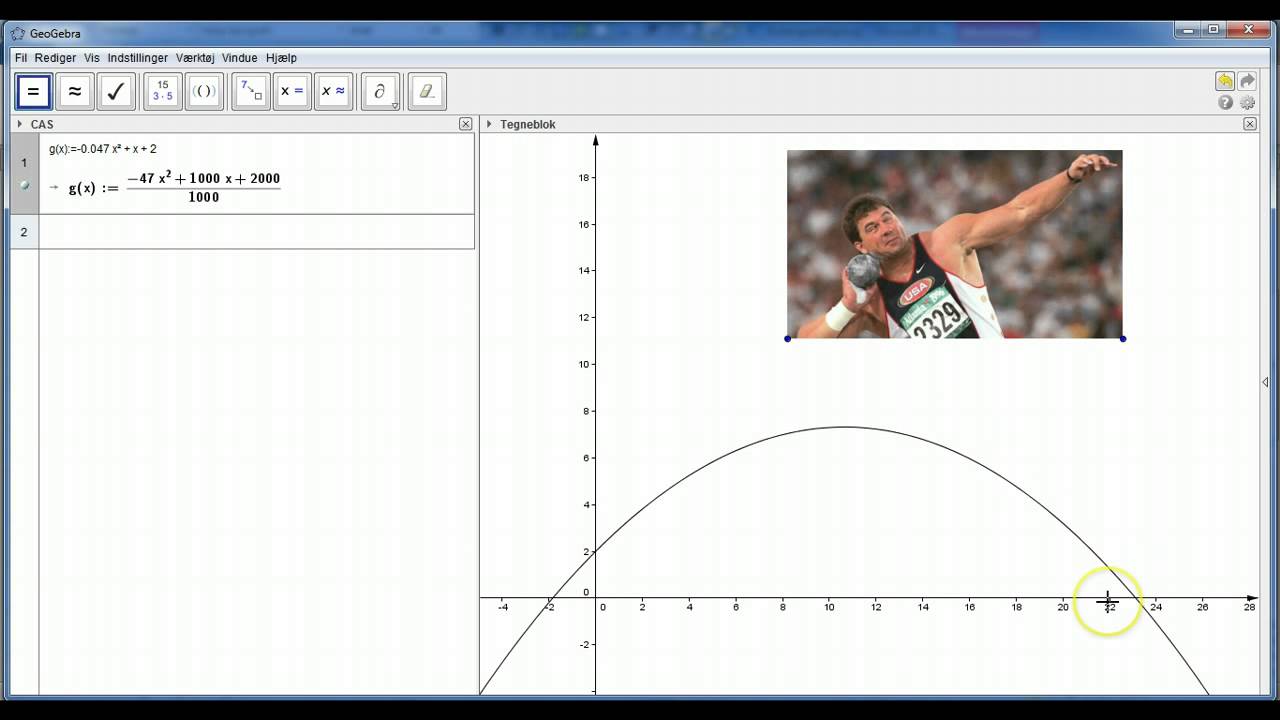Close the Tegneblok panel
The image size is (1280, 720).
(1250, 124)
